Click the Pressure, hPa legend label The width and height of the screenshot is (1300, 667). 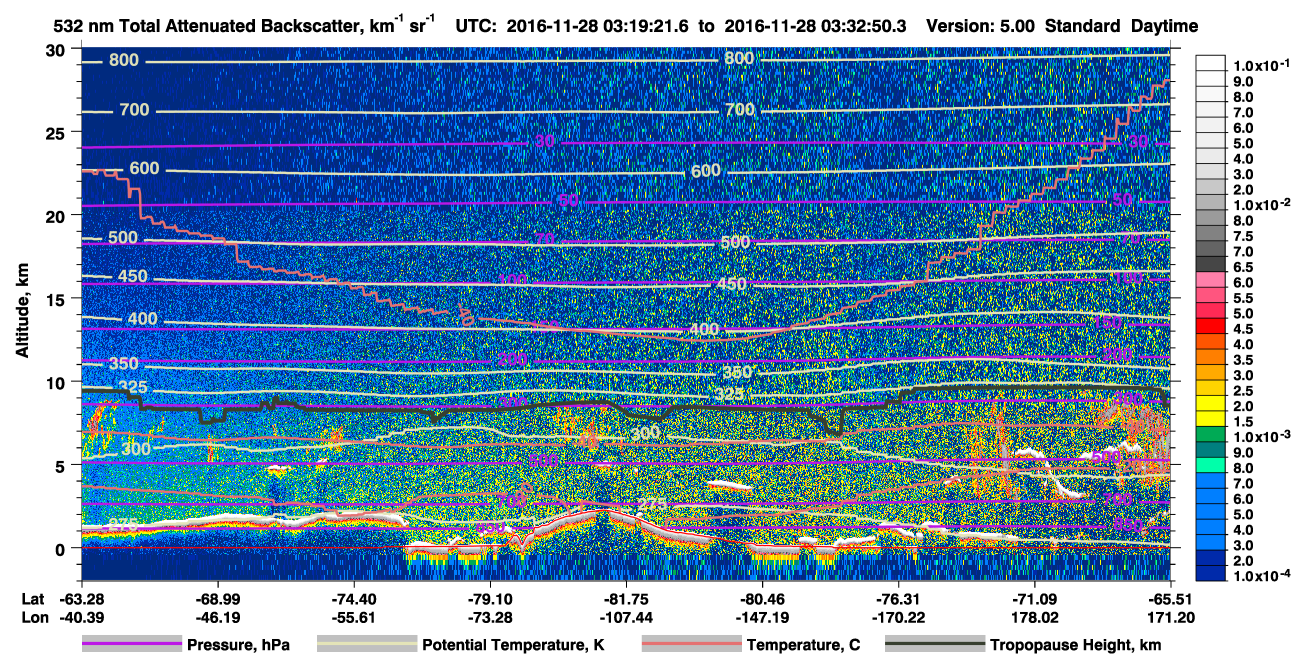238,646
